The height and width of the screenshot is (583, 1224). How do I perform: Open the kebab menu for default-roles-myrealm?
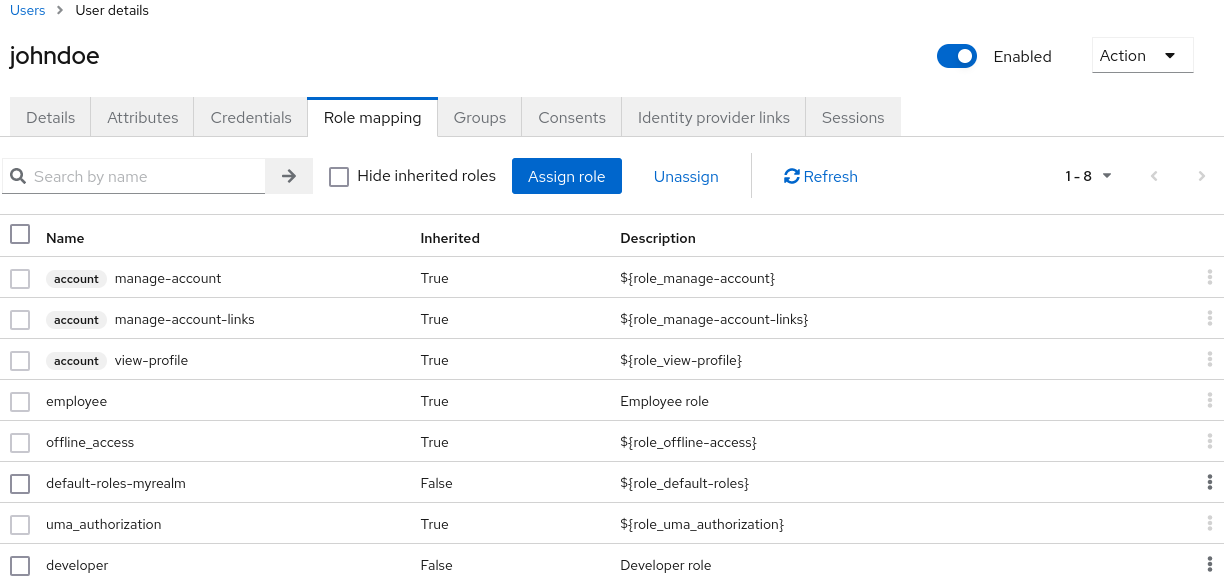coord(1210,483)
